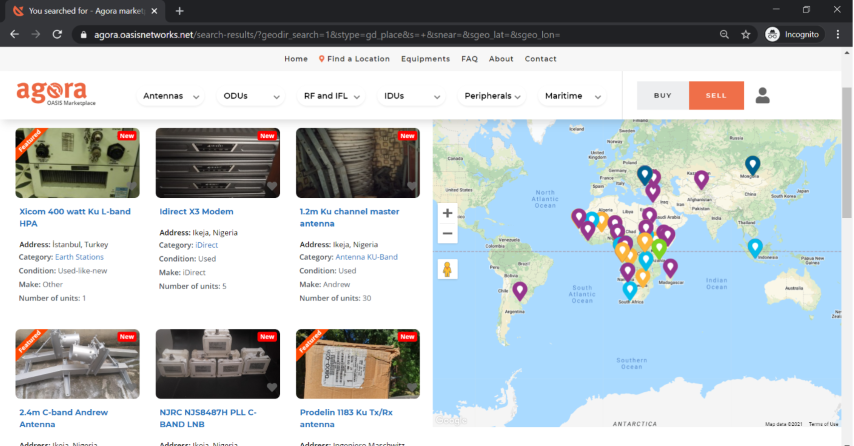
Task: Expand the ODUs dropdown menu
Action: (249, 96)
